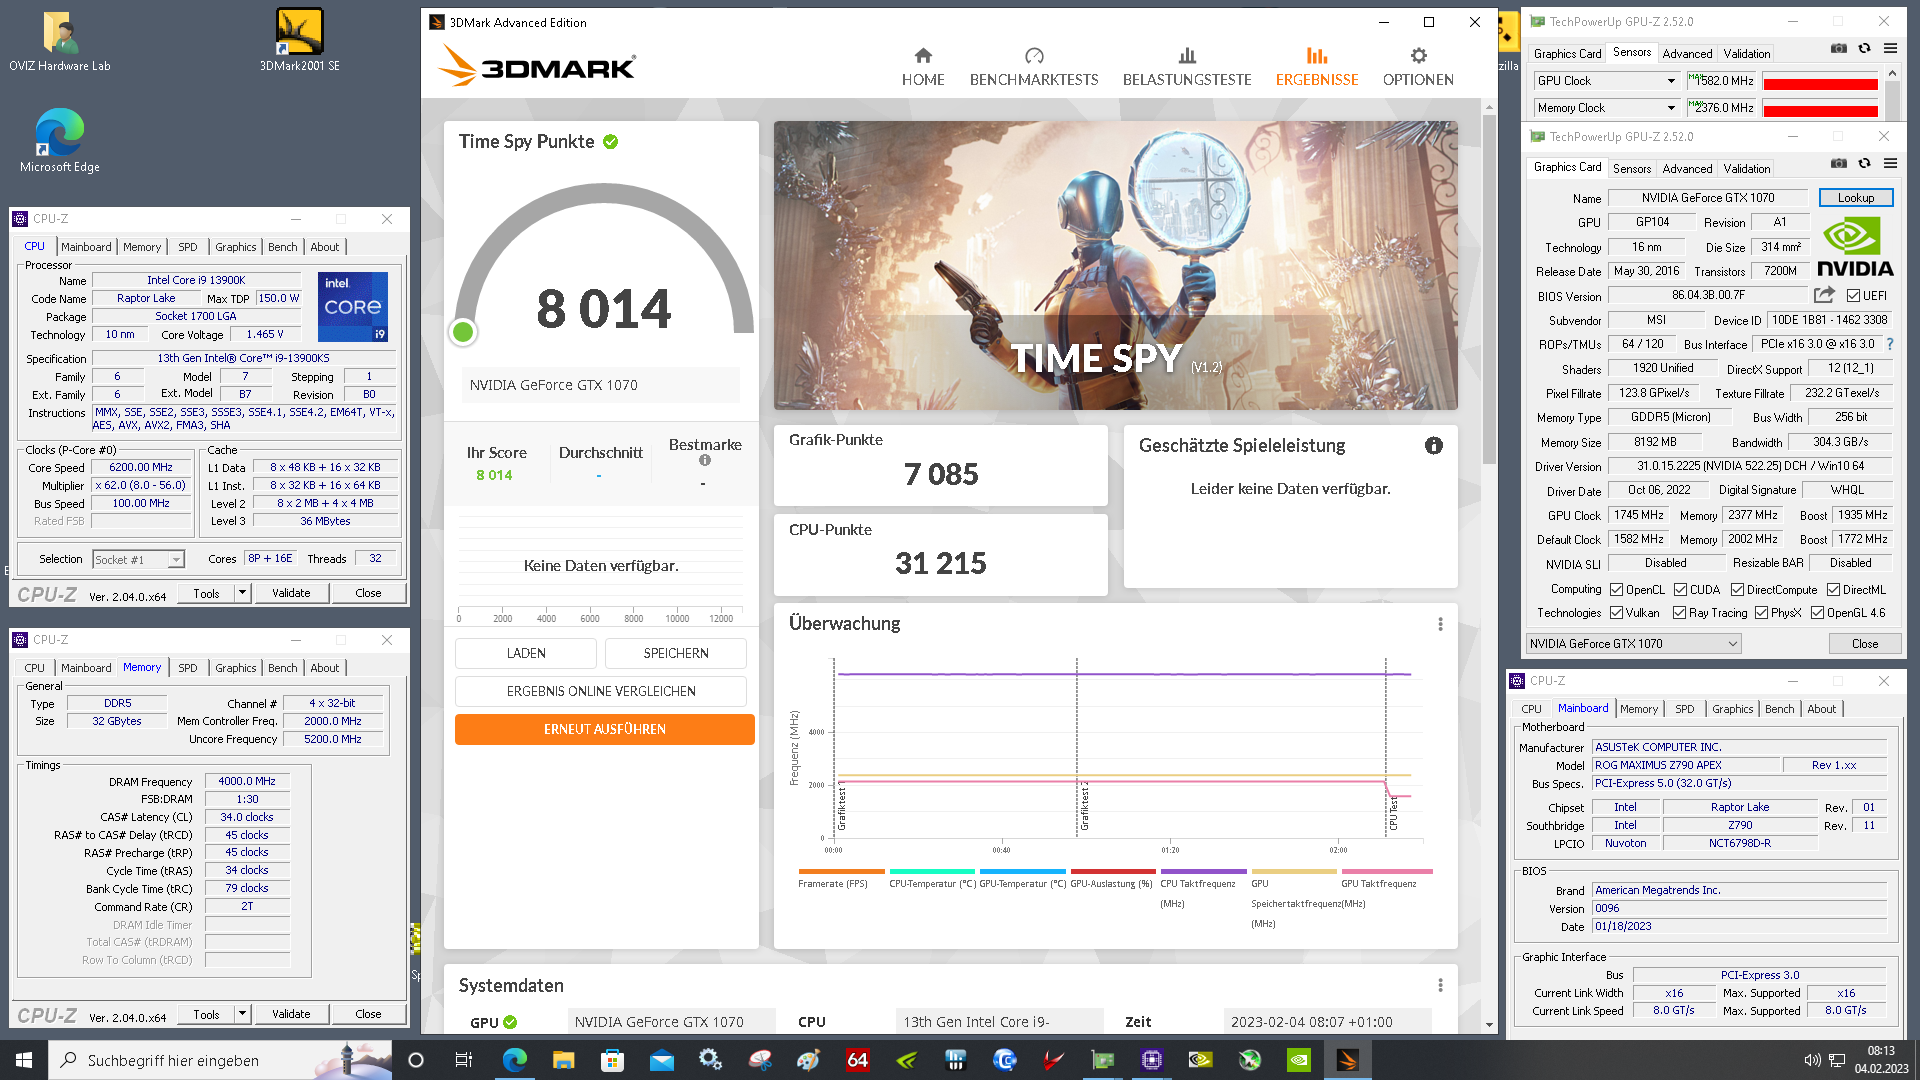Click Tools button in upper CPU-Z
The width and height of the screenshot is (1920, 1080).
click(206, 593)
